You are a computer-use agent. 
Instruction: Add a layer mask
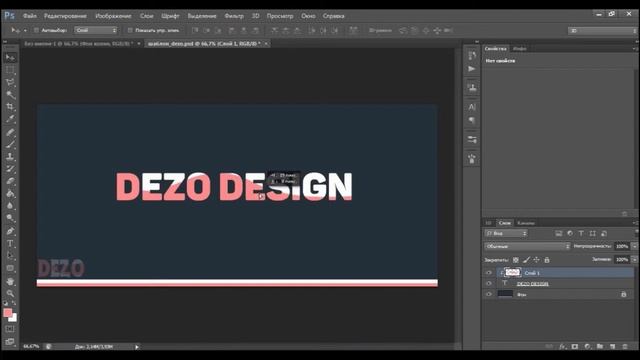[x=575, y=347]
